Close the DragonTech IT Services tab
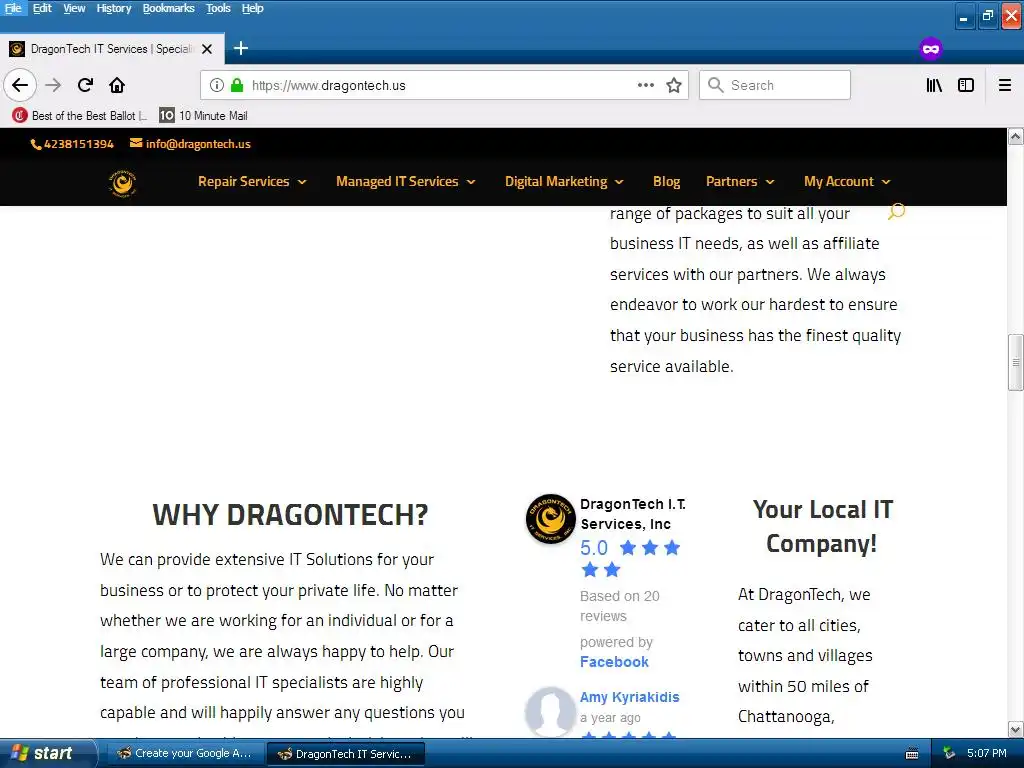Image resolution: width=1024 pixels, height=768 pixels. coord(207,49)
